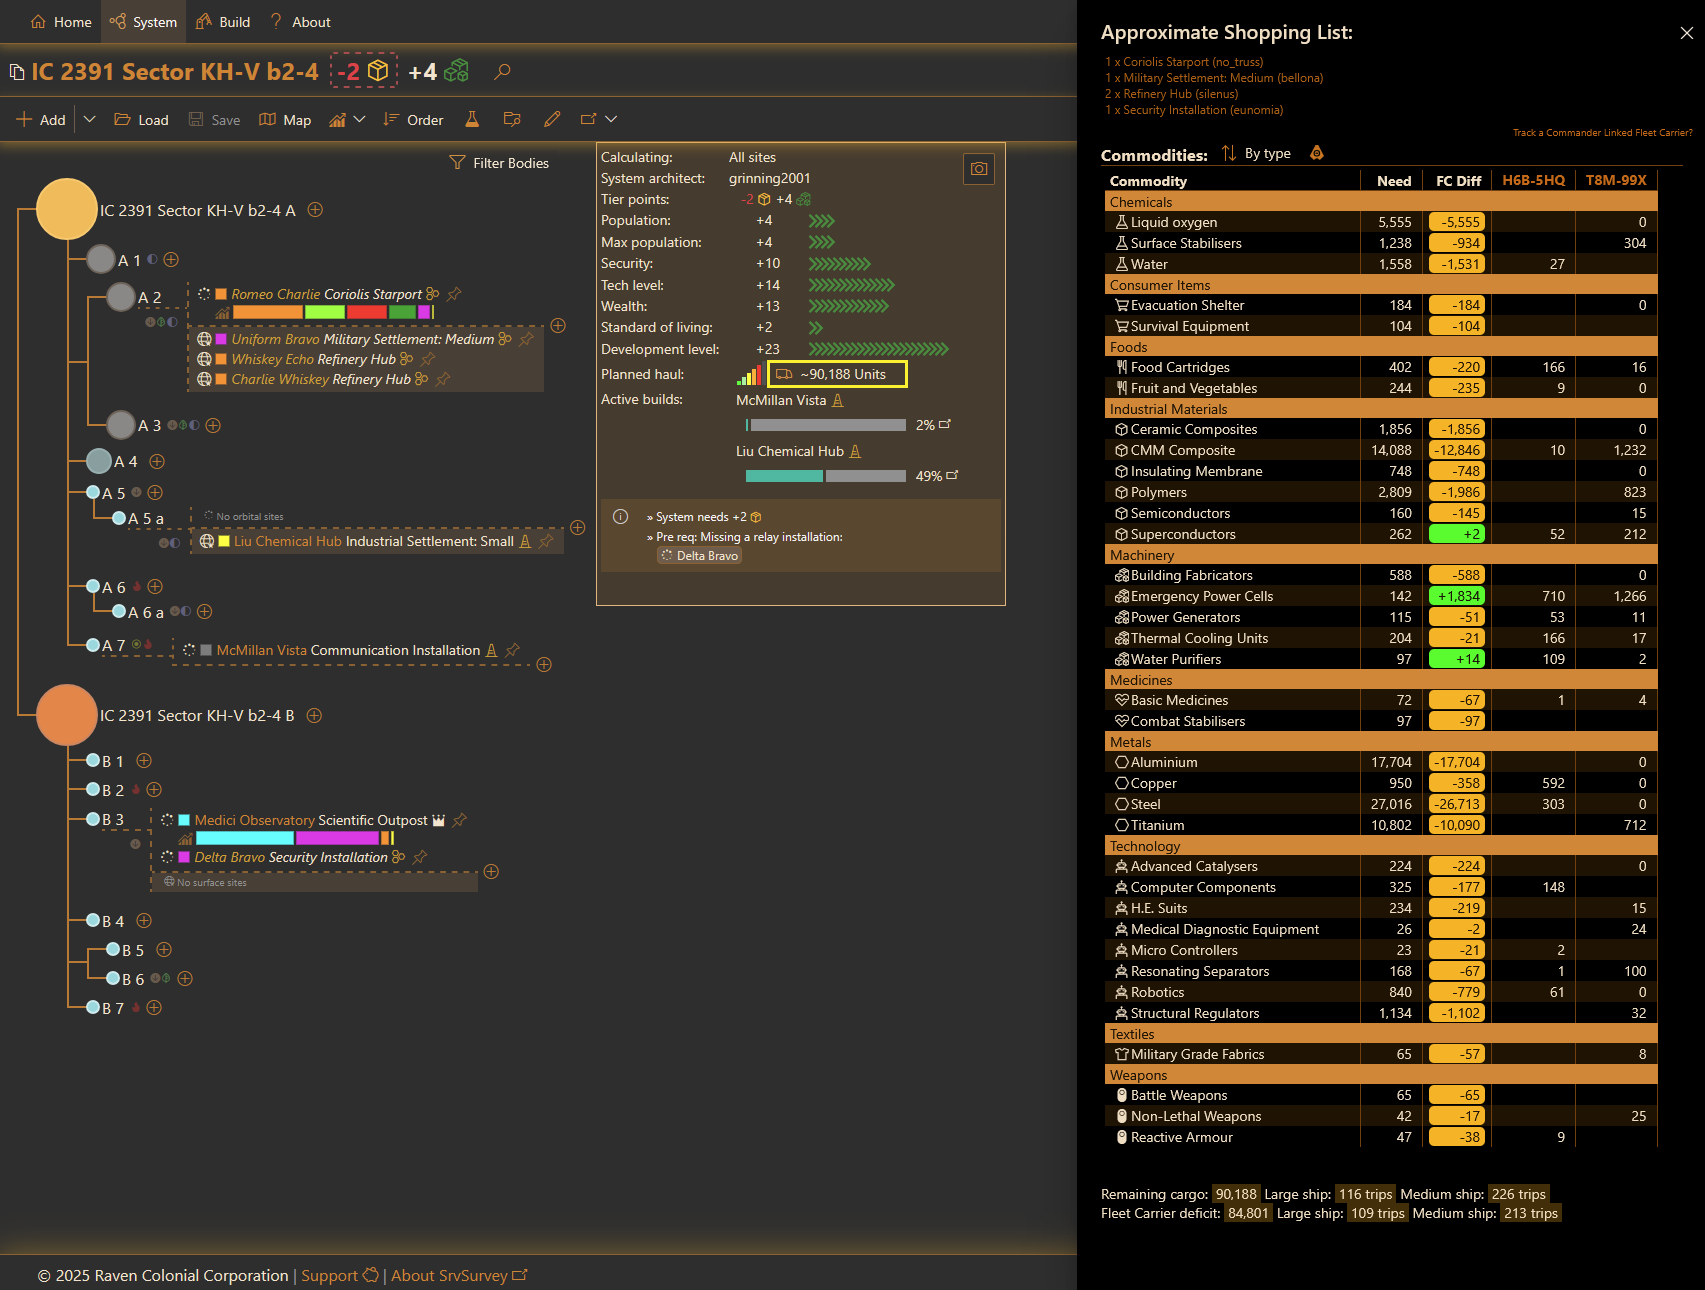Click the Delta Bravo relay installation chip

[x=699, y=556]
